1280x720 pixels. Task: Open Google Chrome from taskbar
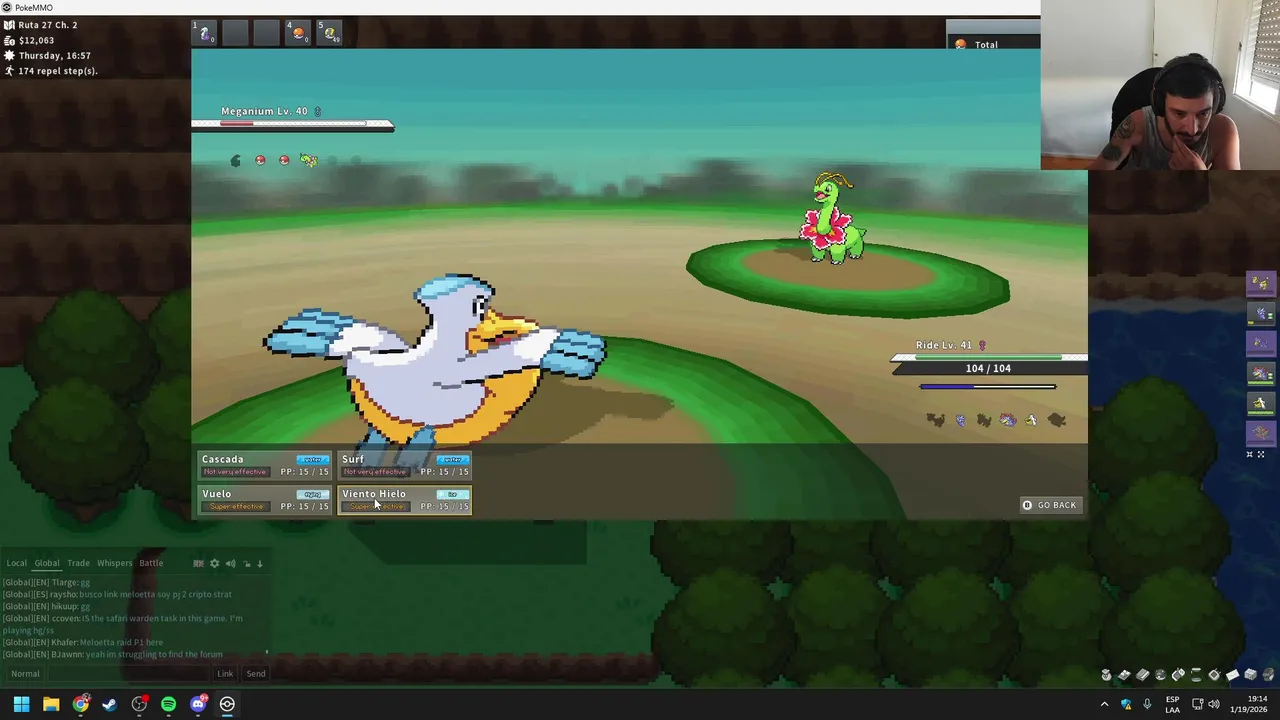[x=80, y=704]
